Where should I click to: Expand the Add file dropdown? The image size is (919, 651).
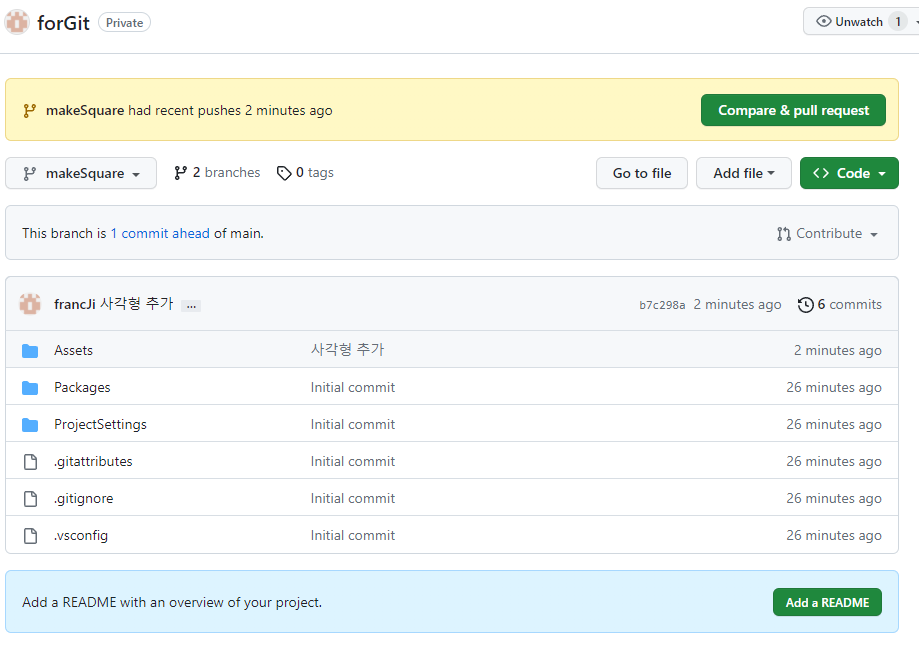click(x=744, y=173)
